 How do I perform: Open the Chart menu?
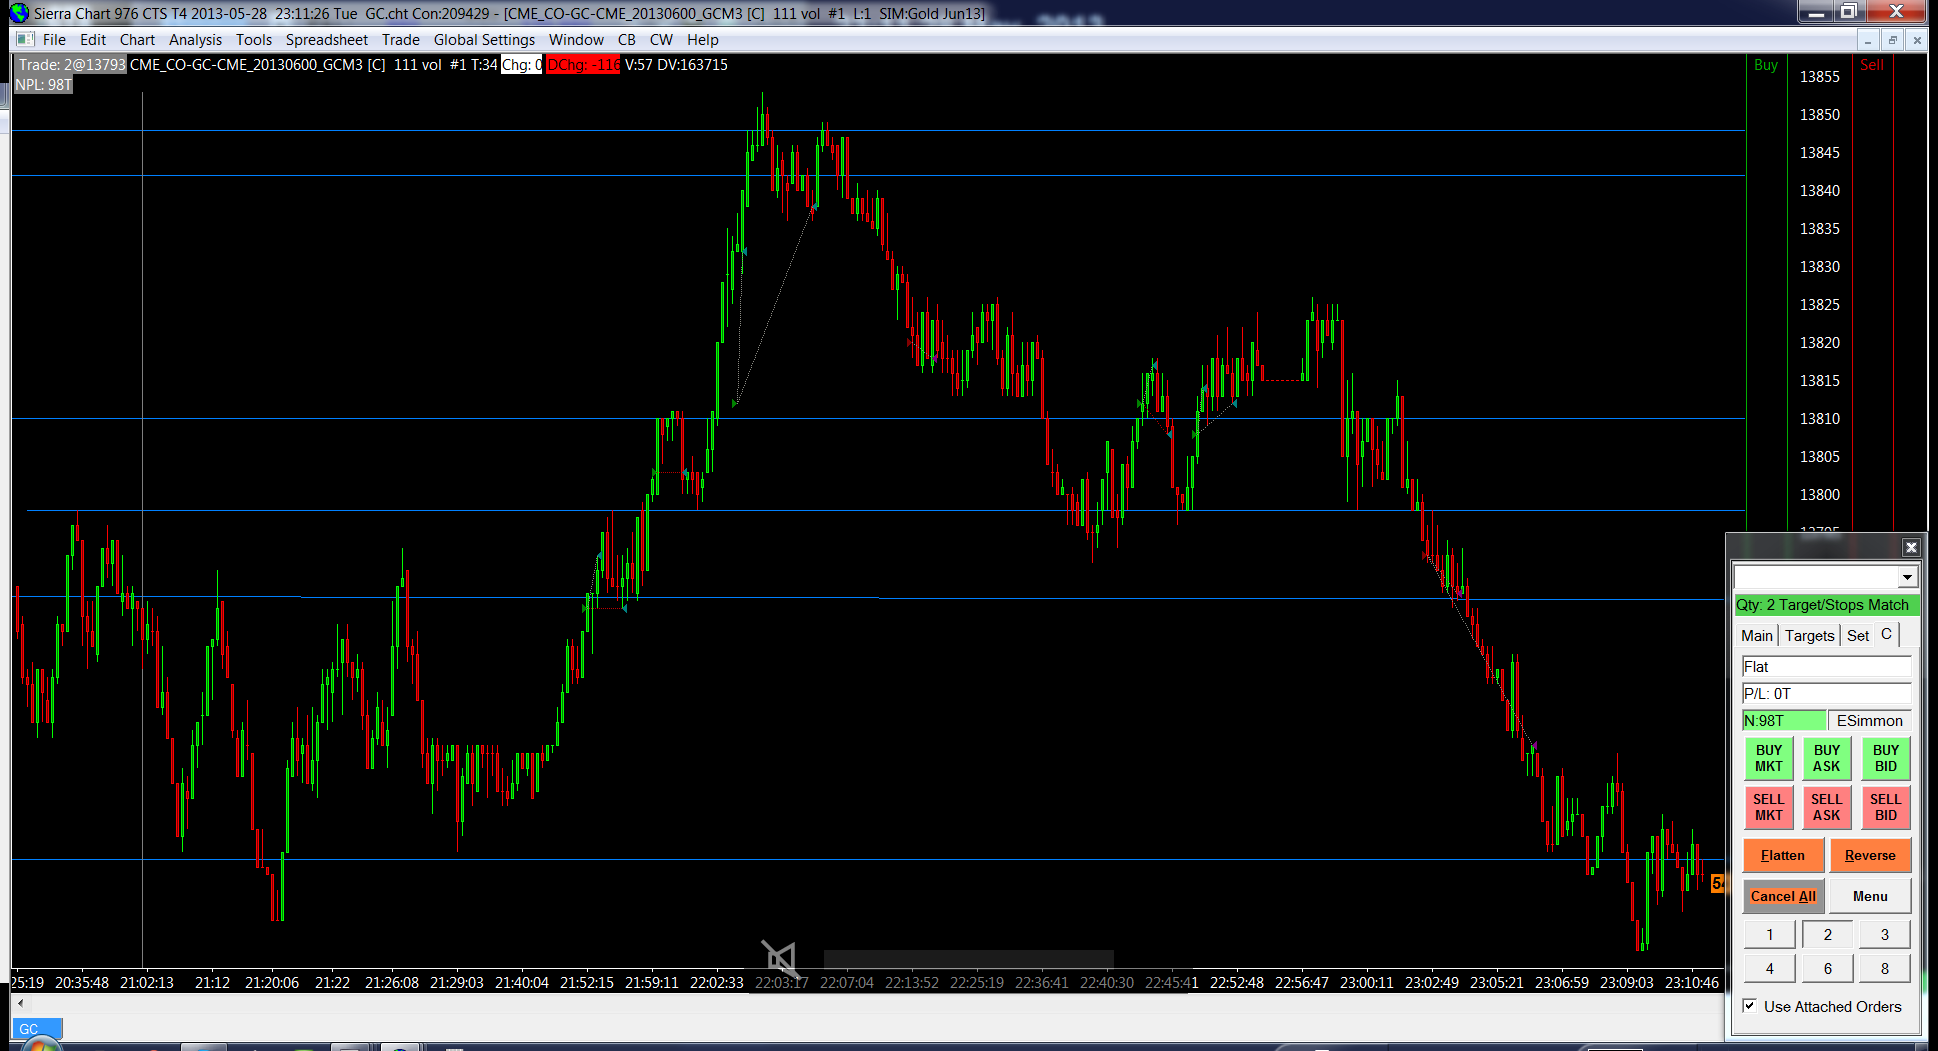[137, 40]
